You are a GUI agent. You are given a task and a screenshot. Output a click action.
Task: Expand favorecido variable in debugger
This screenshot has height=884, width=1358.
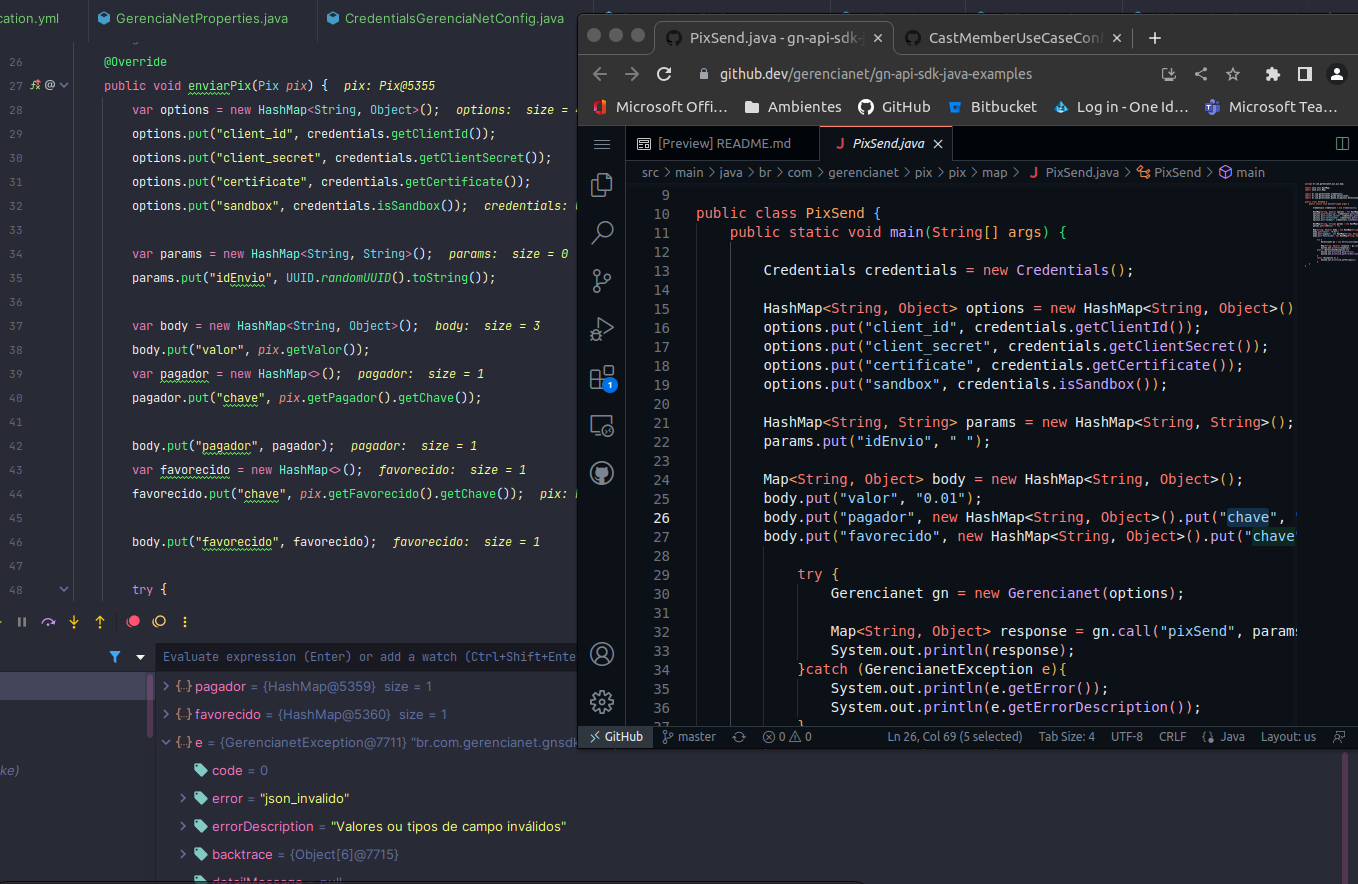166,715
